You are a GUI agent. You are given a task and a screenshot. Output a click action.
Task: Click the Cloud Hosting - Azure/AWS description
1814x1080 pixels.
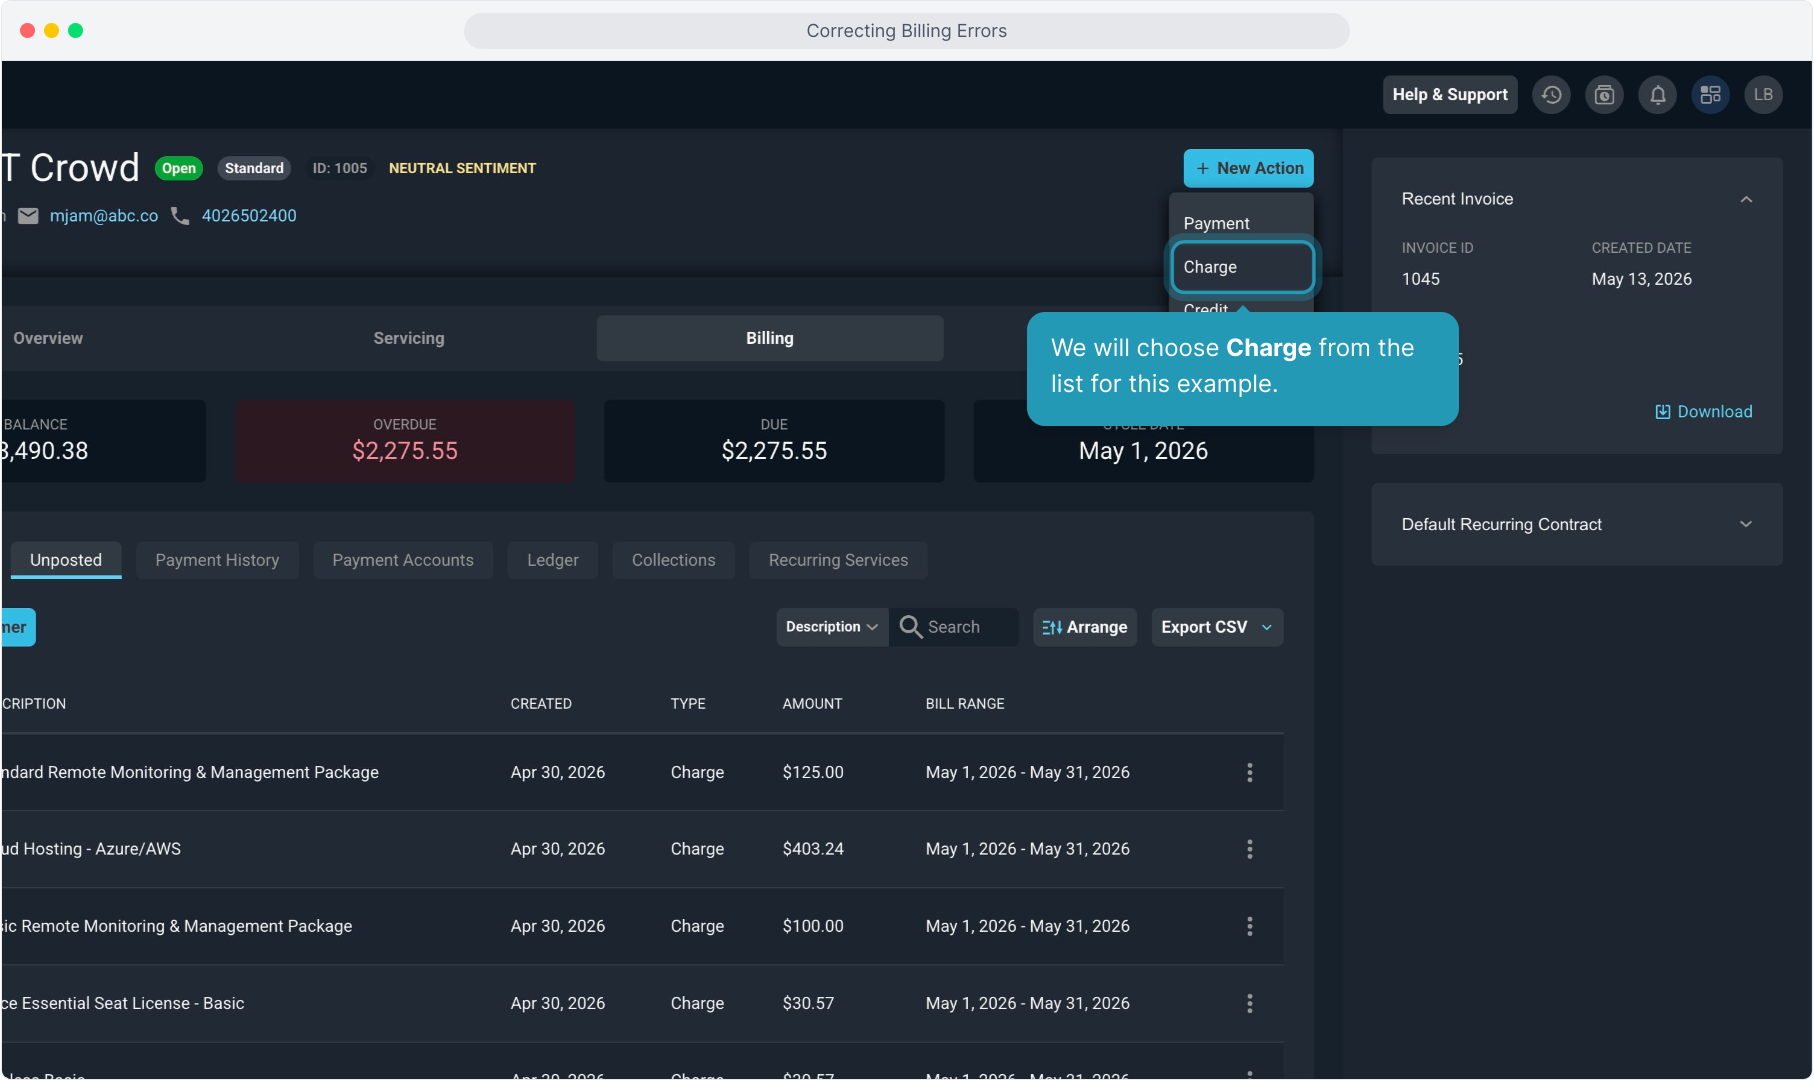point(91,849)
